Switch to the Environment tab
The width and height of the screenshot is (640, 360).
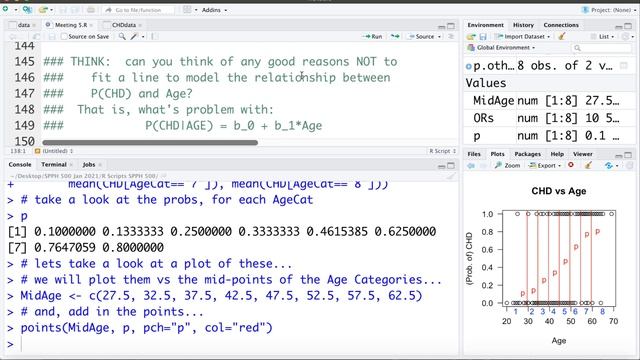[x=485, y=25]
